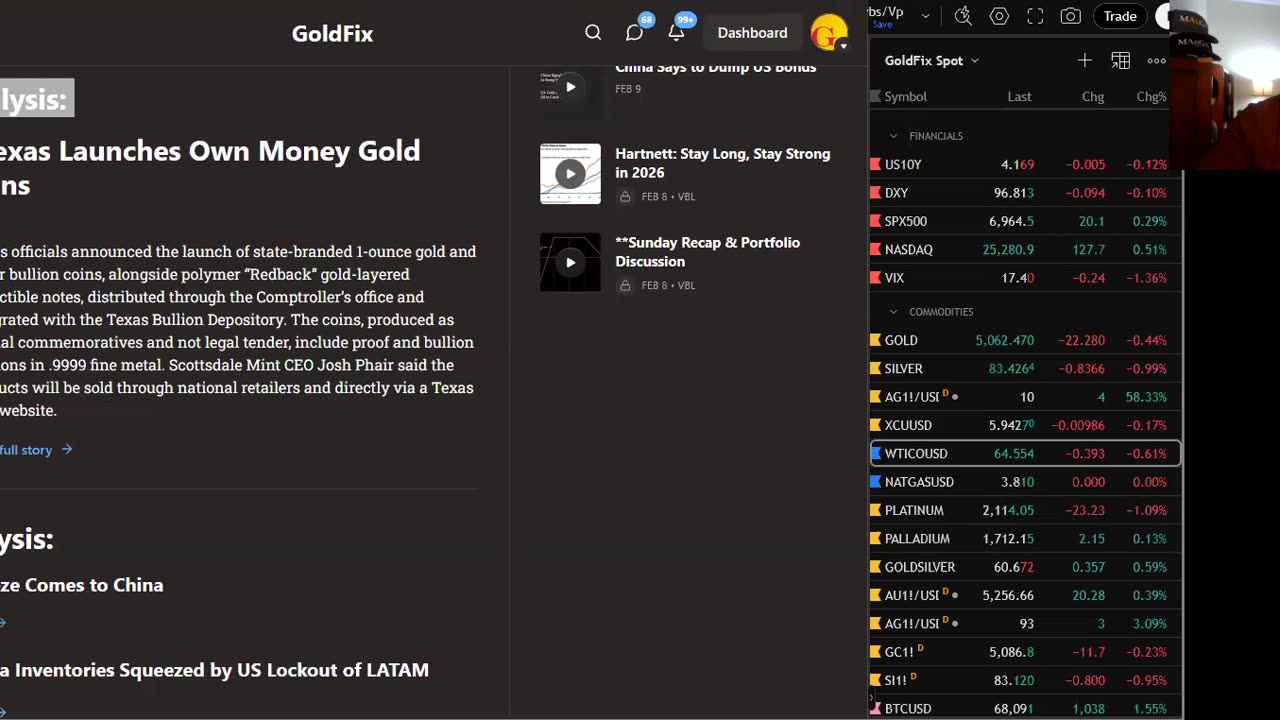Open the Trade button
Viewport: 1280px width, 720px height.
tap(1120, 16)
